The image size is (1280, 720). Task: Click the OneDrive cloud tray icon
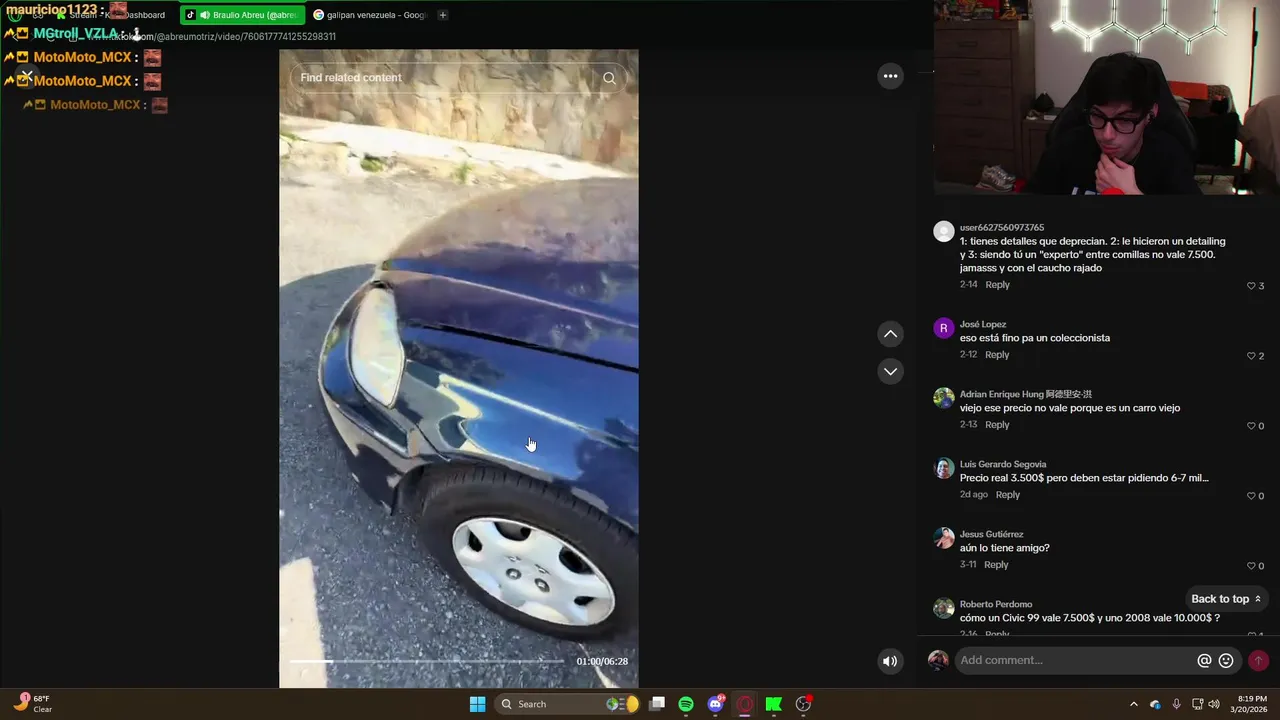pos(1155,704)
